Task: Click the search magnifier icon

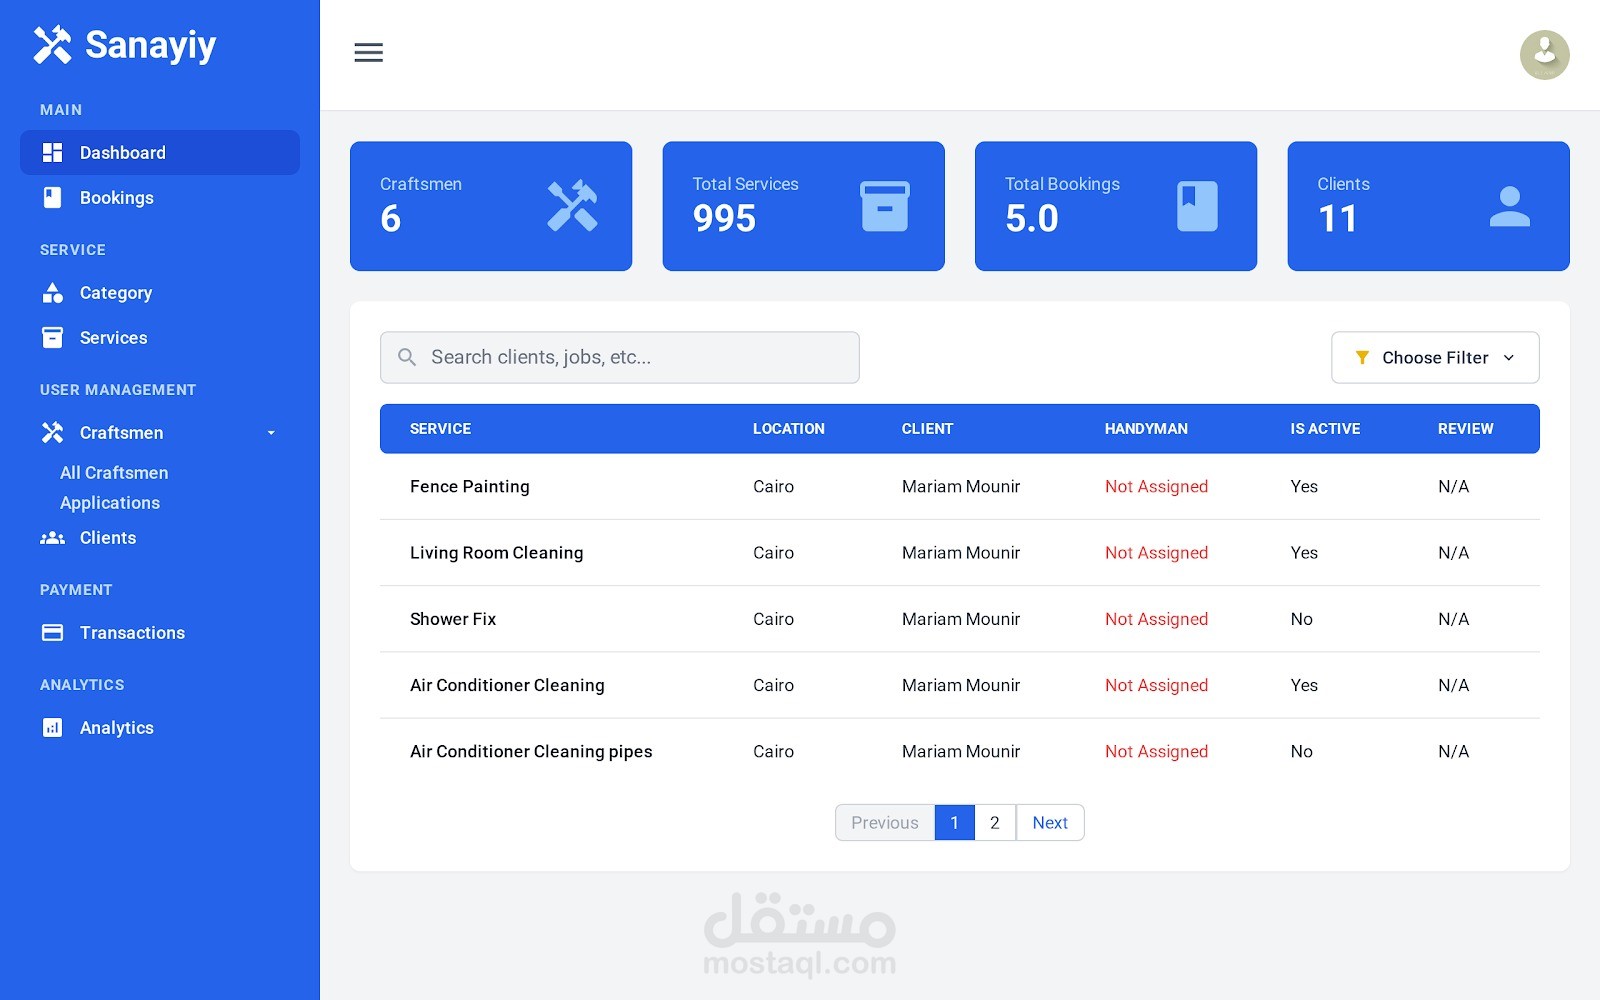Action: [407, 357]
